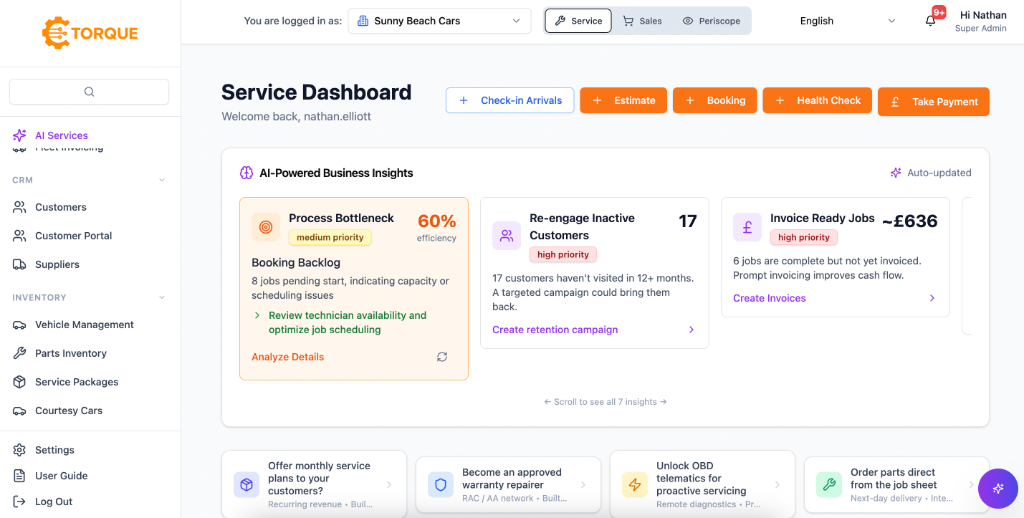Collapse the Inventory section
The image size is (1024, 518).
click(x=162, y=297)
